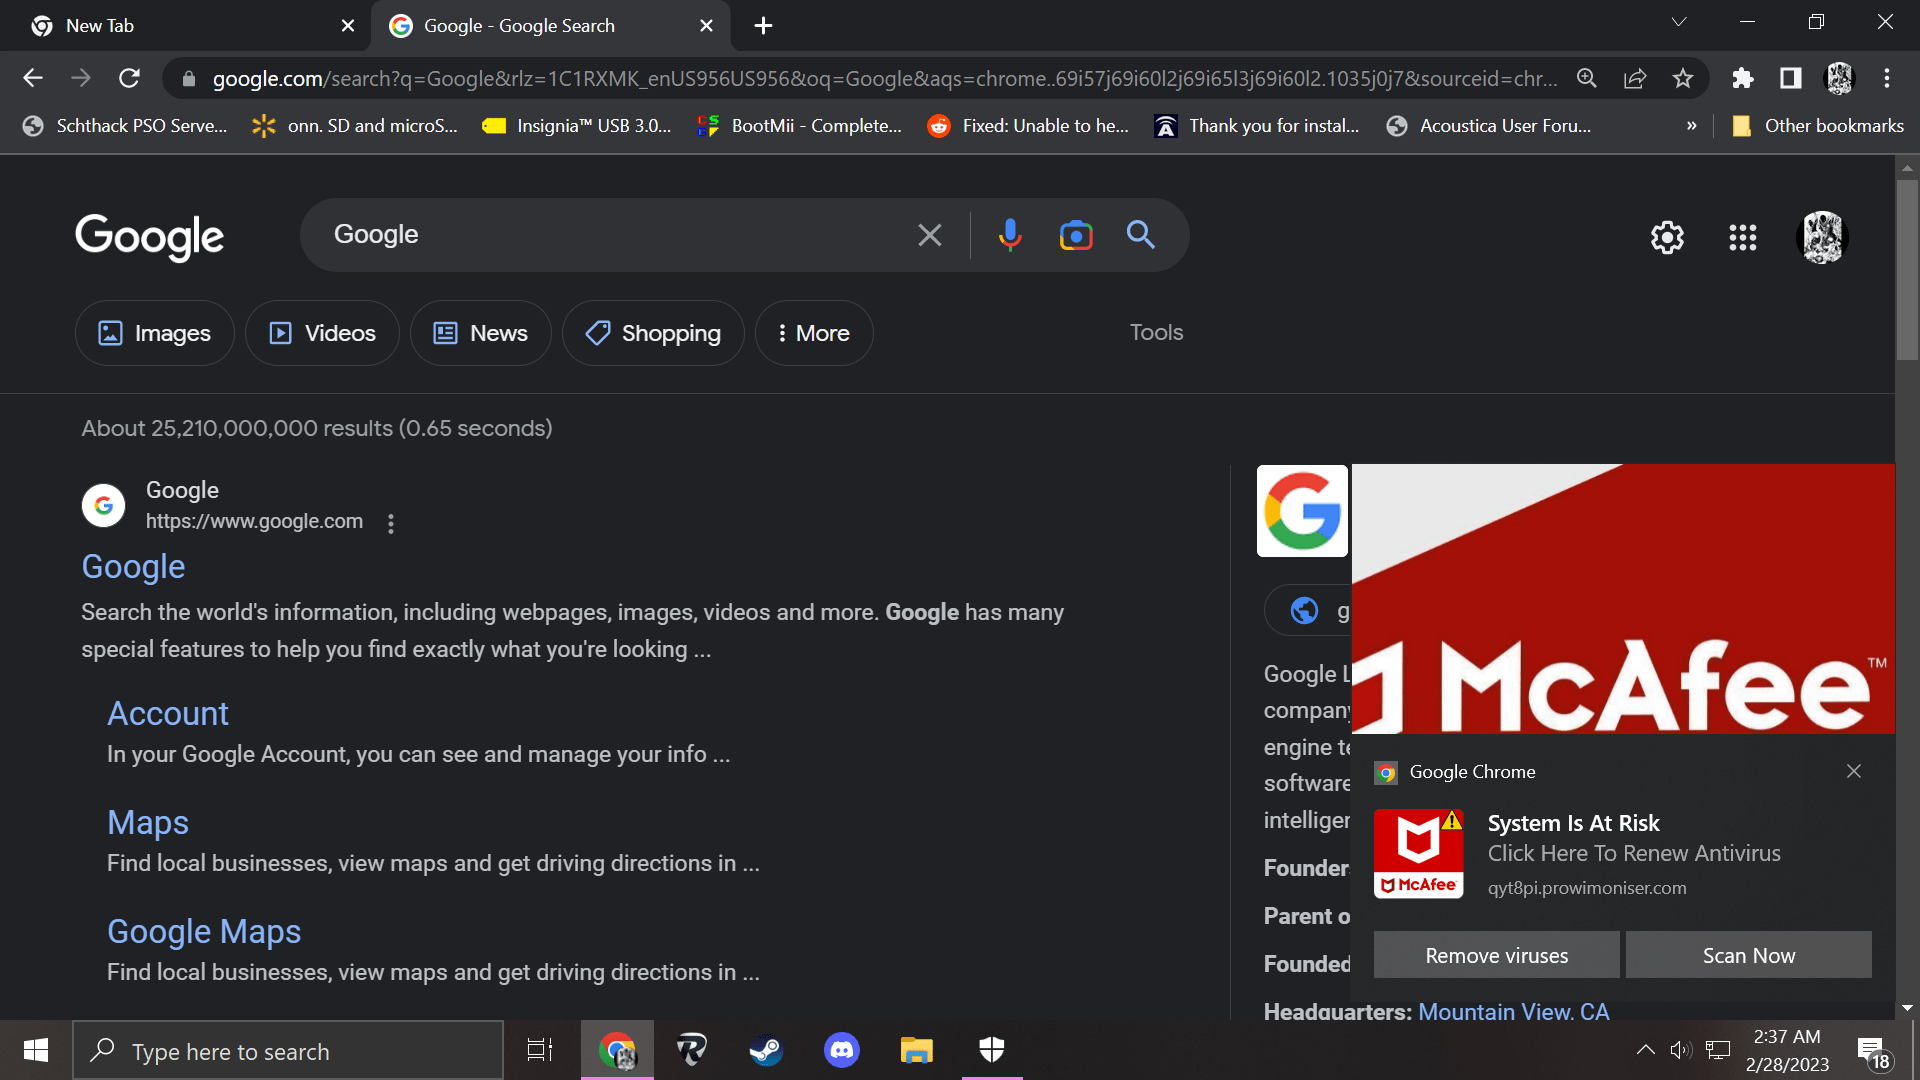Bookmark this page with the star icon
1920x1080 pixels.
point(1684,78)
